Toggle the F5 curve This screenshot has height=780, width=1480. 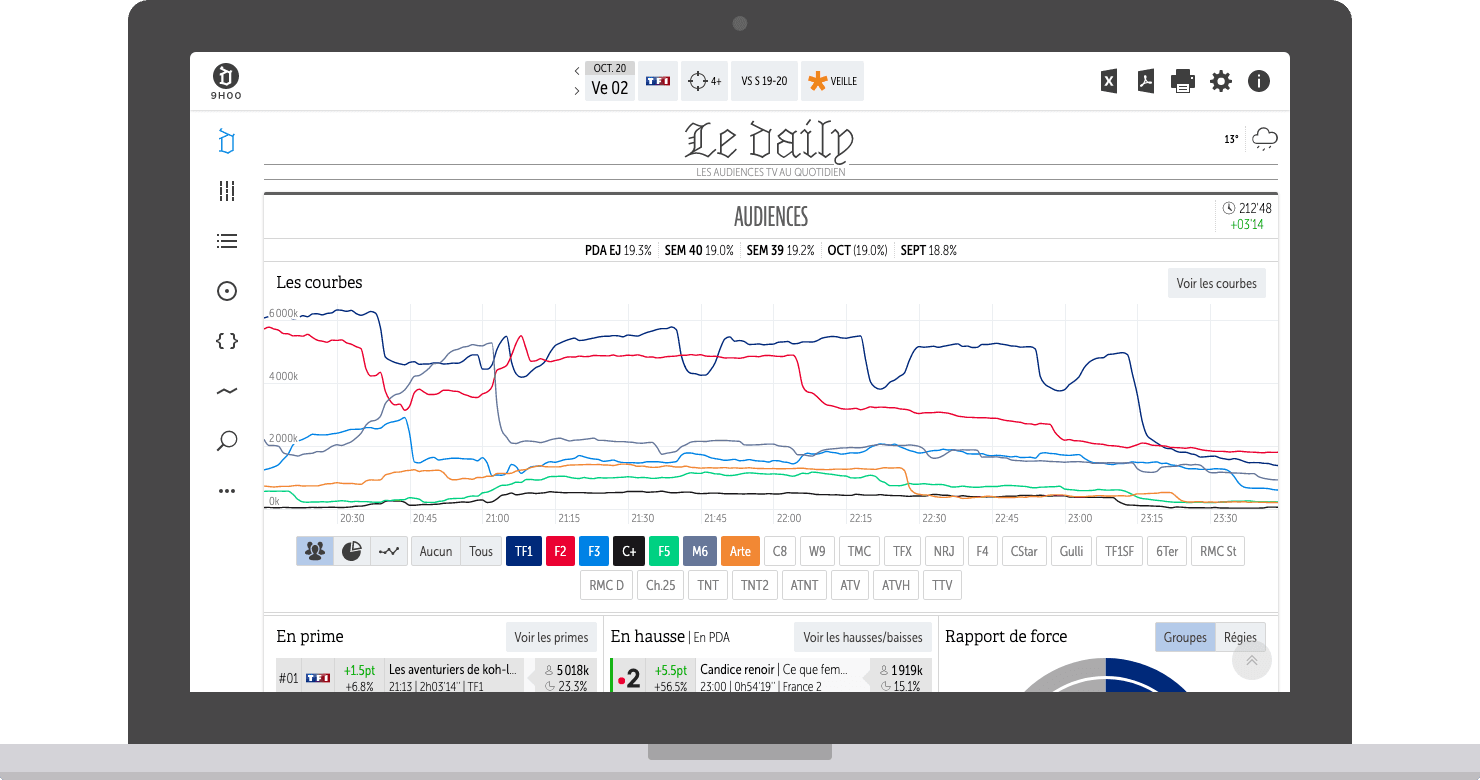point(664,551)
